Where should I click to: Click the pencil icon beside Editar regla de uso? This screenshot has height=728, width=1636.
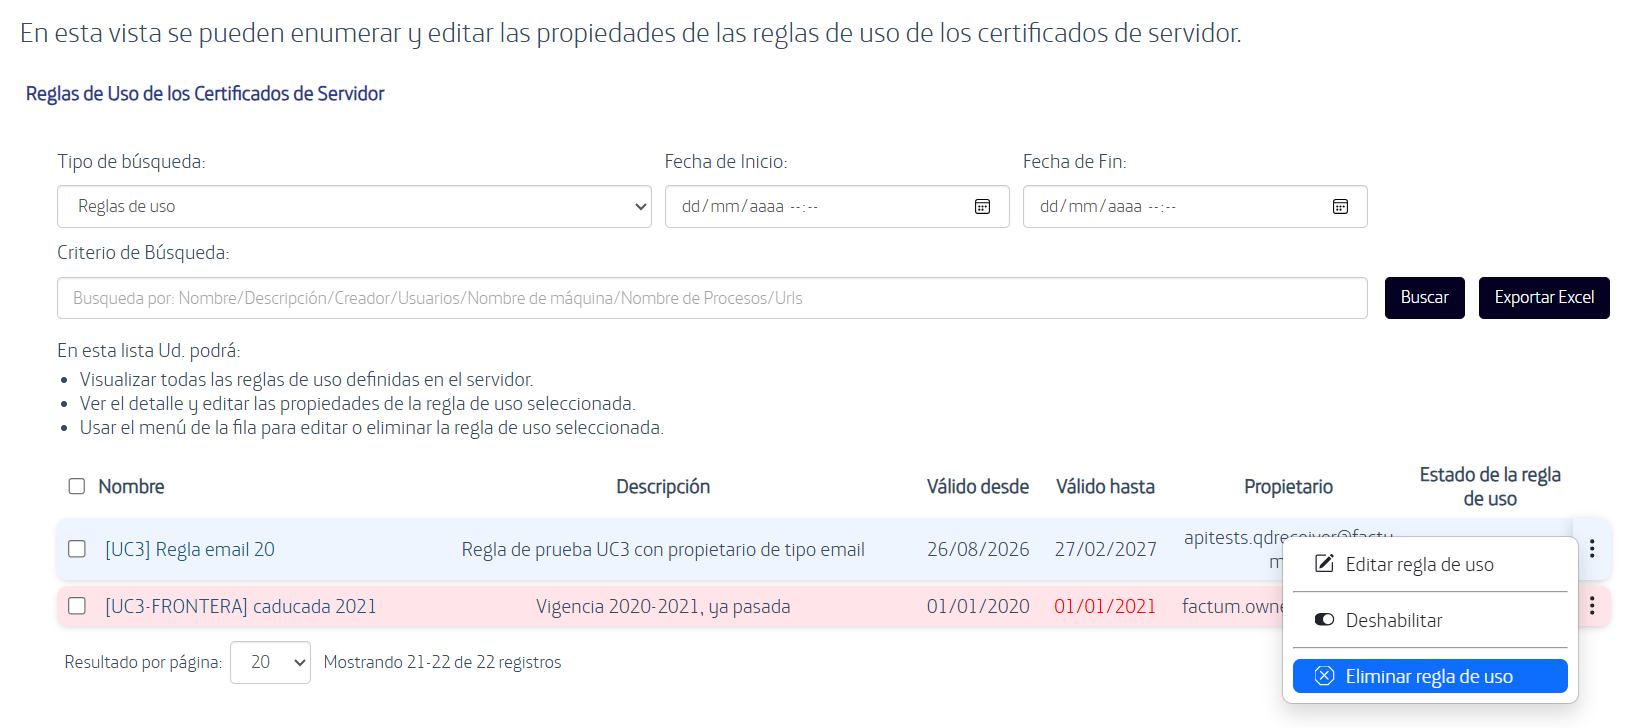point(1324,564)
